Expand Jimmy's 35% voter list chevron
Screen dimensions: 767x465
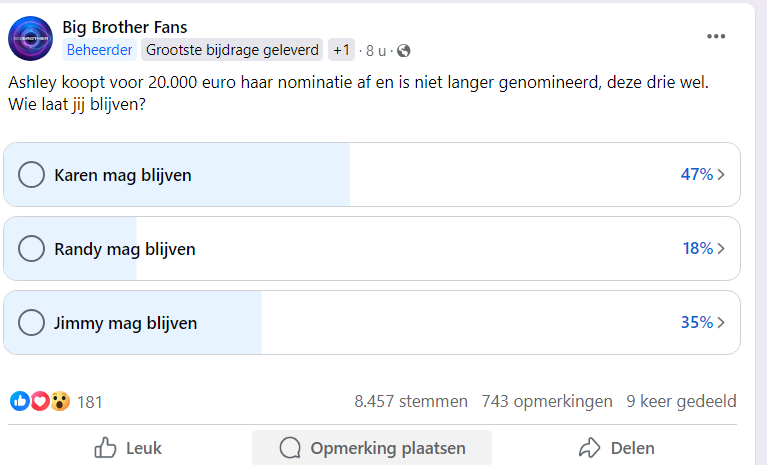[722, 323]
